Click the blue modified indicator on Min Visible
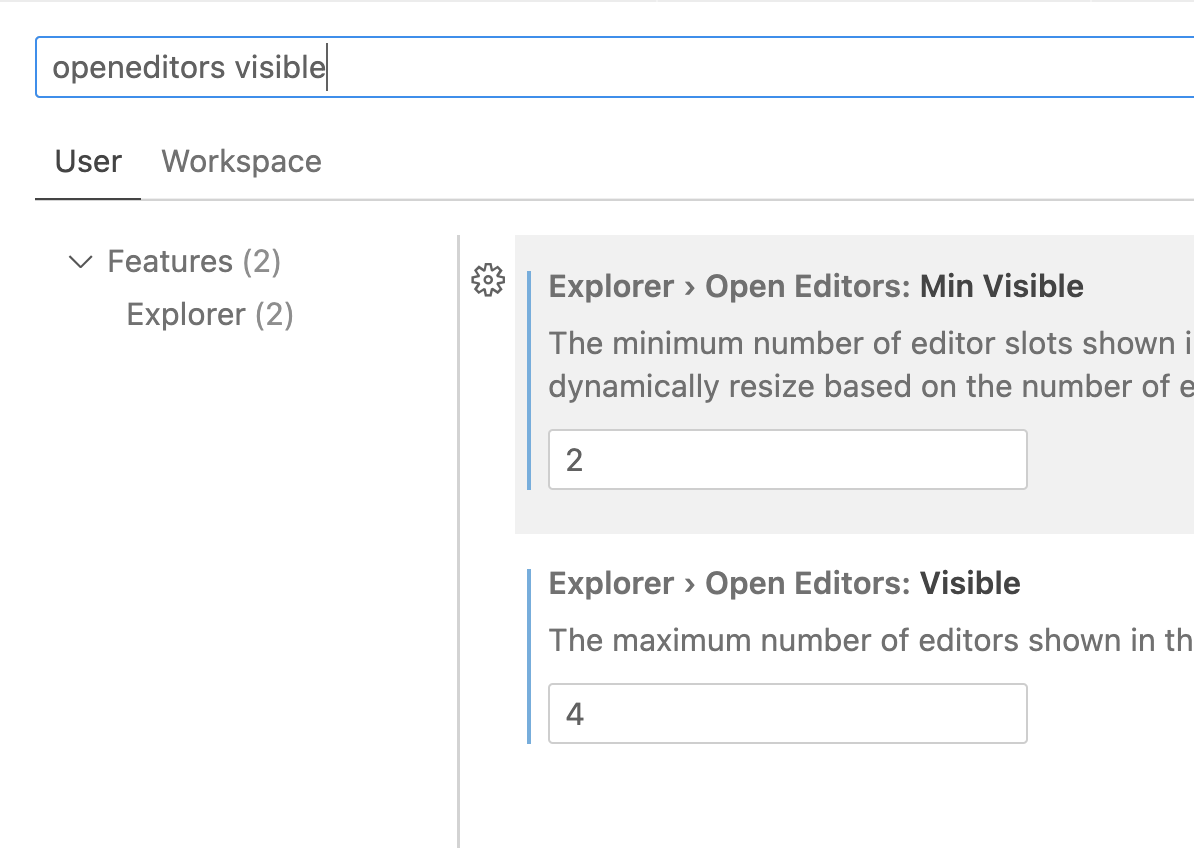This screenshot has width=1194, height=848. point(529,380)
